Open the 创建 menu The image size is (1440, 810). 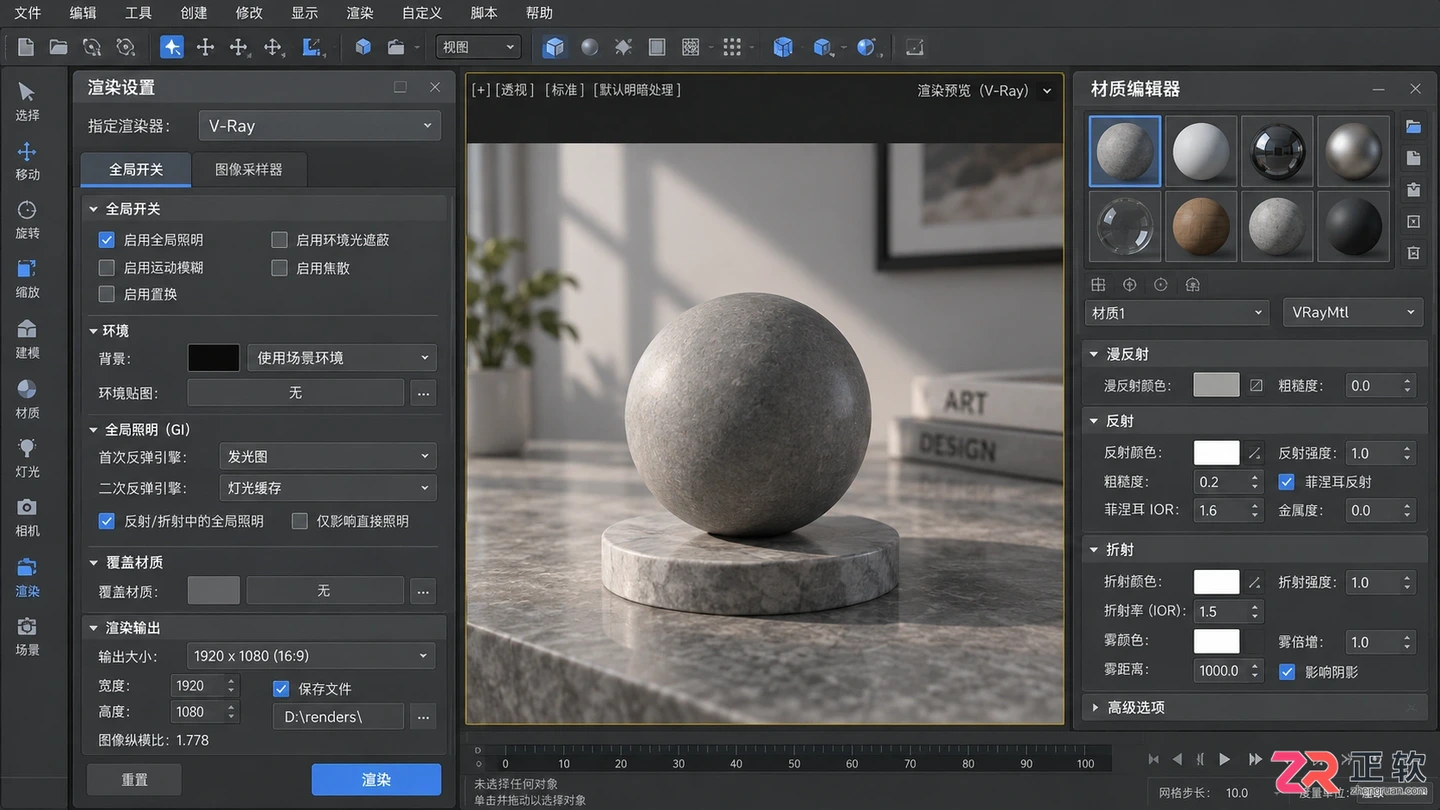[194, 13]
